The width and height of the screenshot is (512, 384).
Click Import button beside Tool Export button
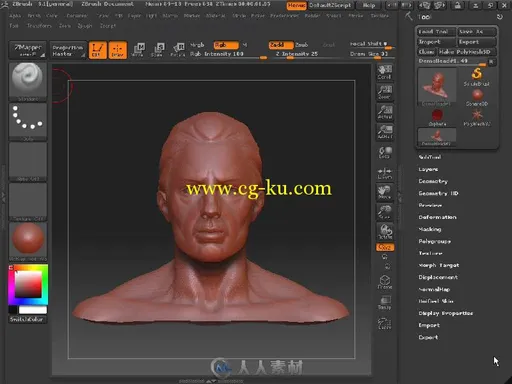click(436, 42)
